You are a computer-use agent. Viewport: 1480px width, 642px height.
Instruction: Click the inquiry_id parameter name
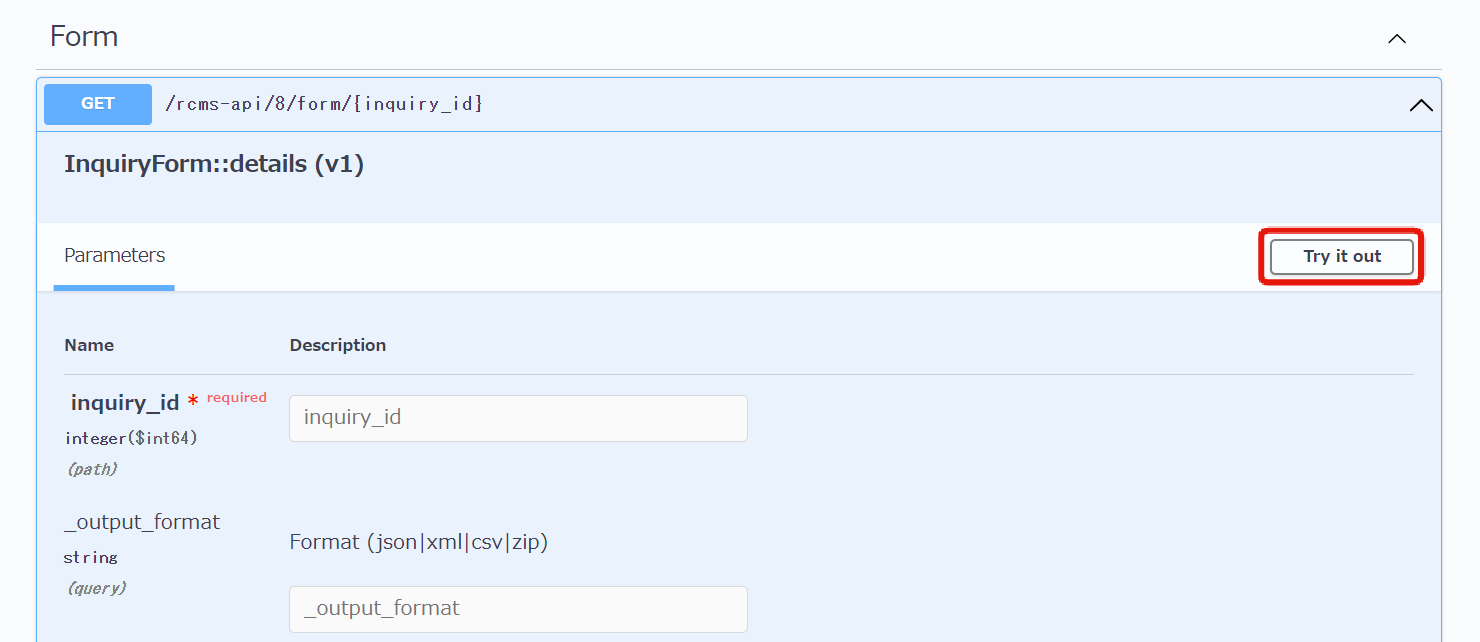point(123,402)
